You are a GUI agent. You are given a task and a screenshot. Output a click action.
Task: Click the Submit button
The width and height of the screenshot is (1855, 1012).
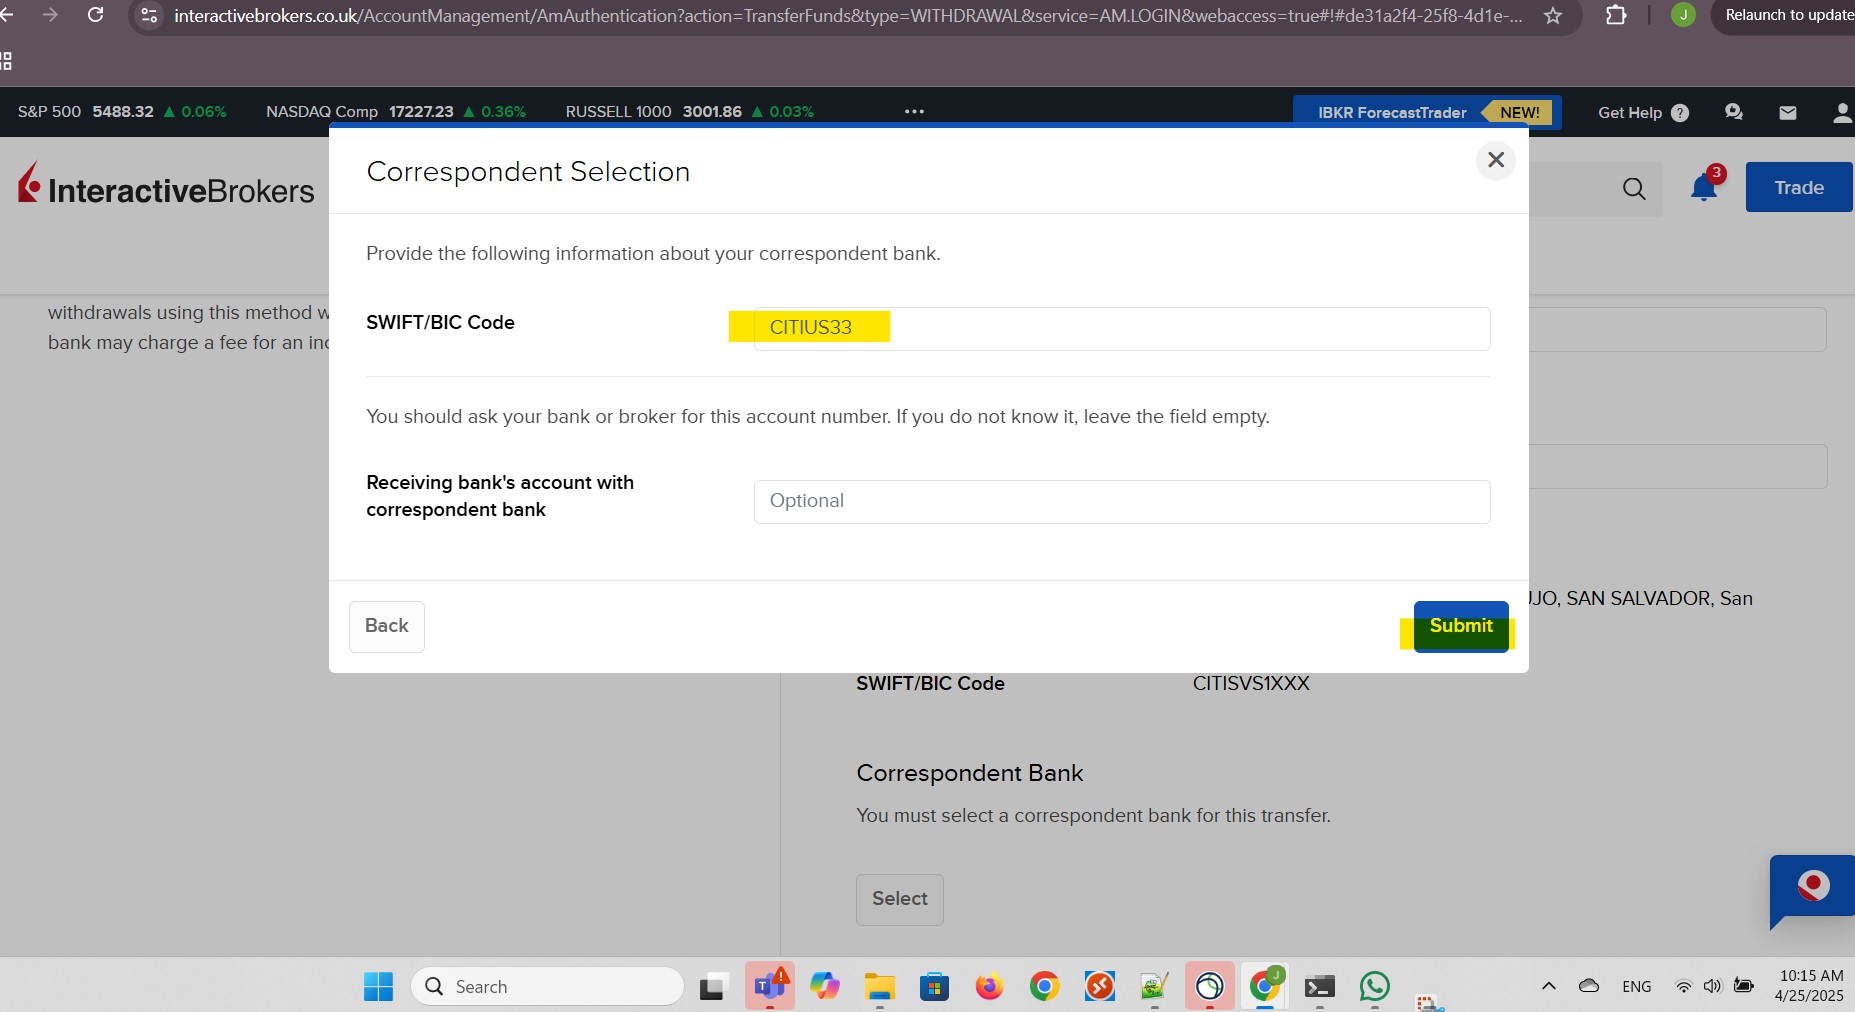point(1460,626)
